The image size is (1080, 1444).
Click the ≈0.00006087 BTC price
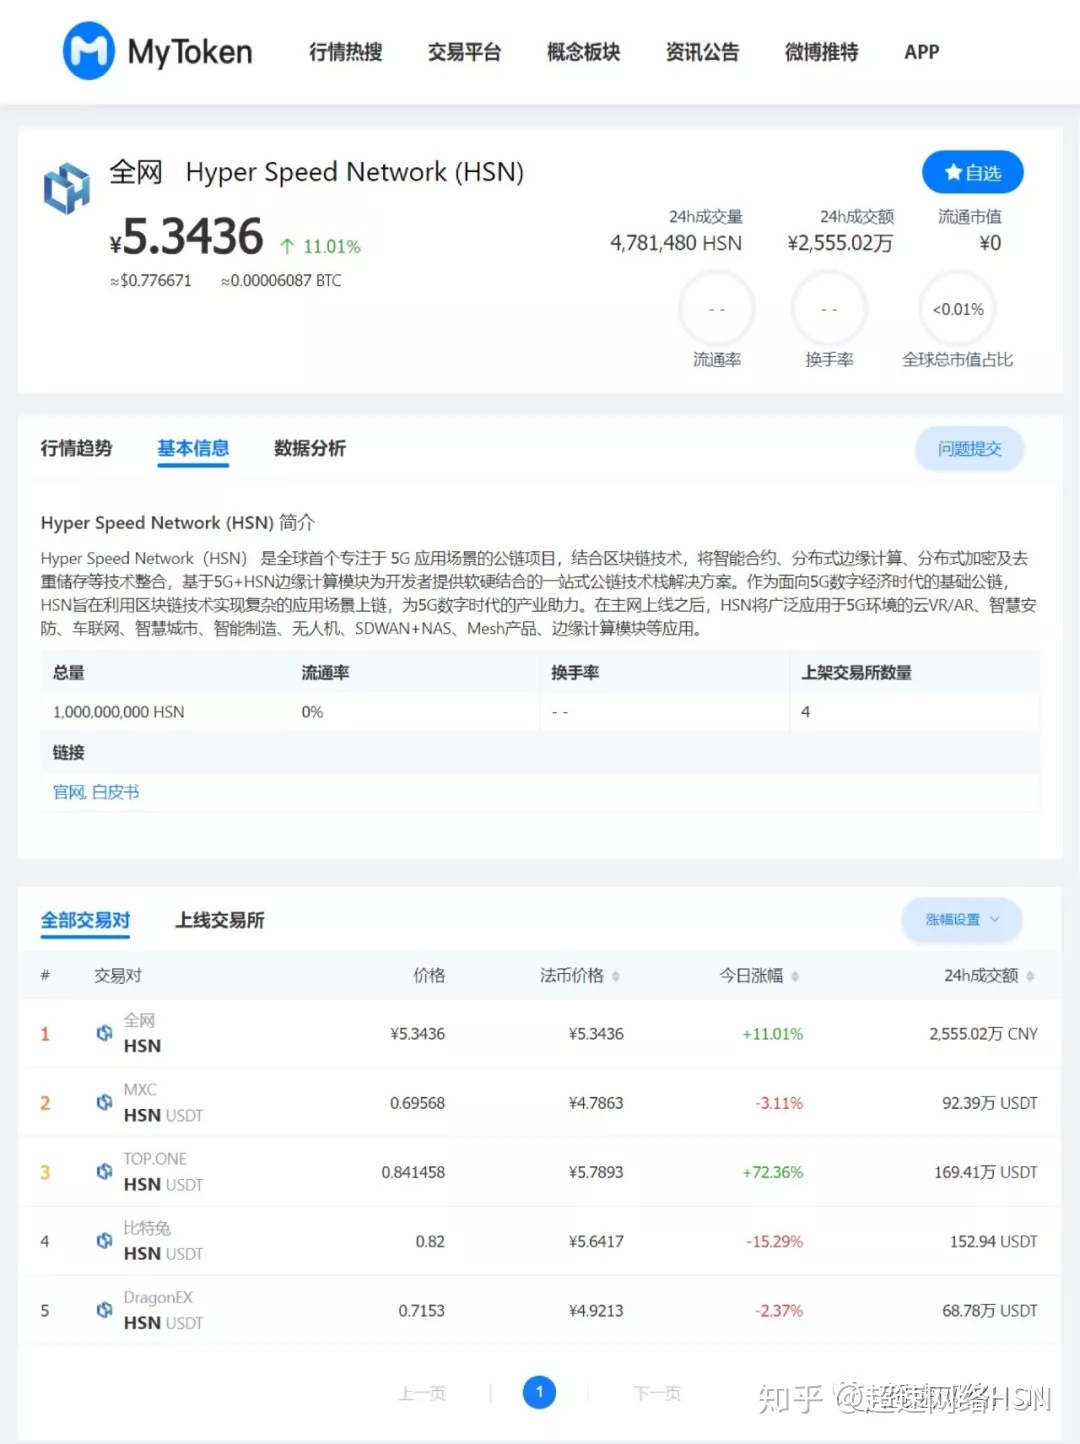click(281, 281)
